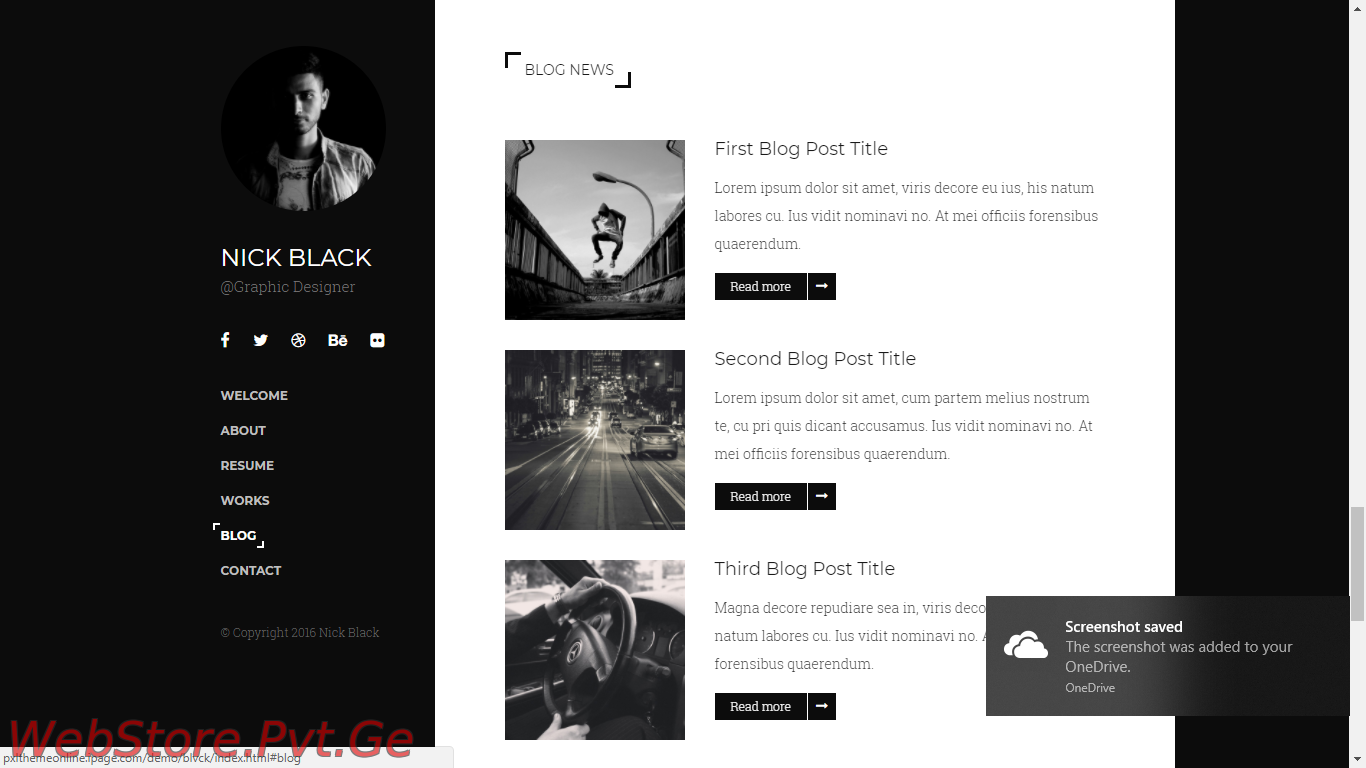Jump to the Contact section
1366x768 pixels.
[x=251, y=571]
